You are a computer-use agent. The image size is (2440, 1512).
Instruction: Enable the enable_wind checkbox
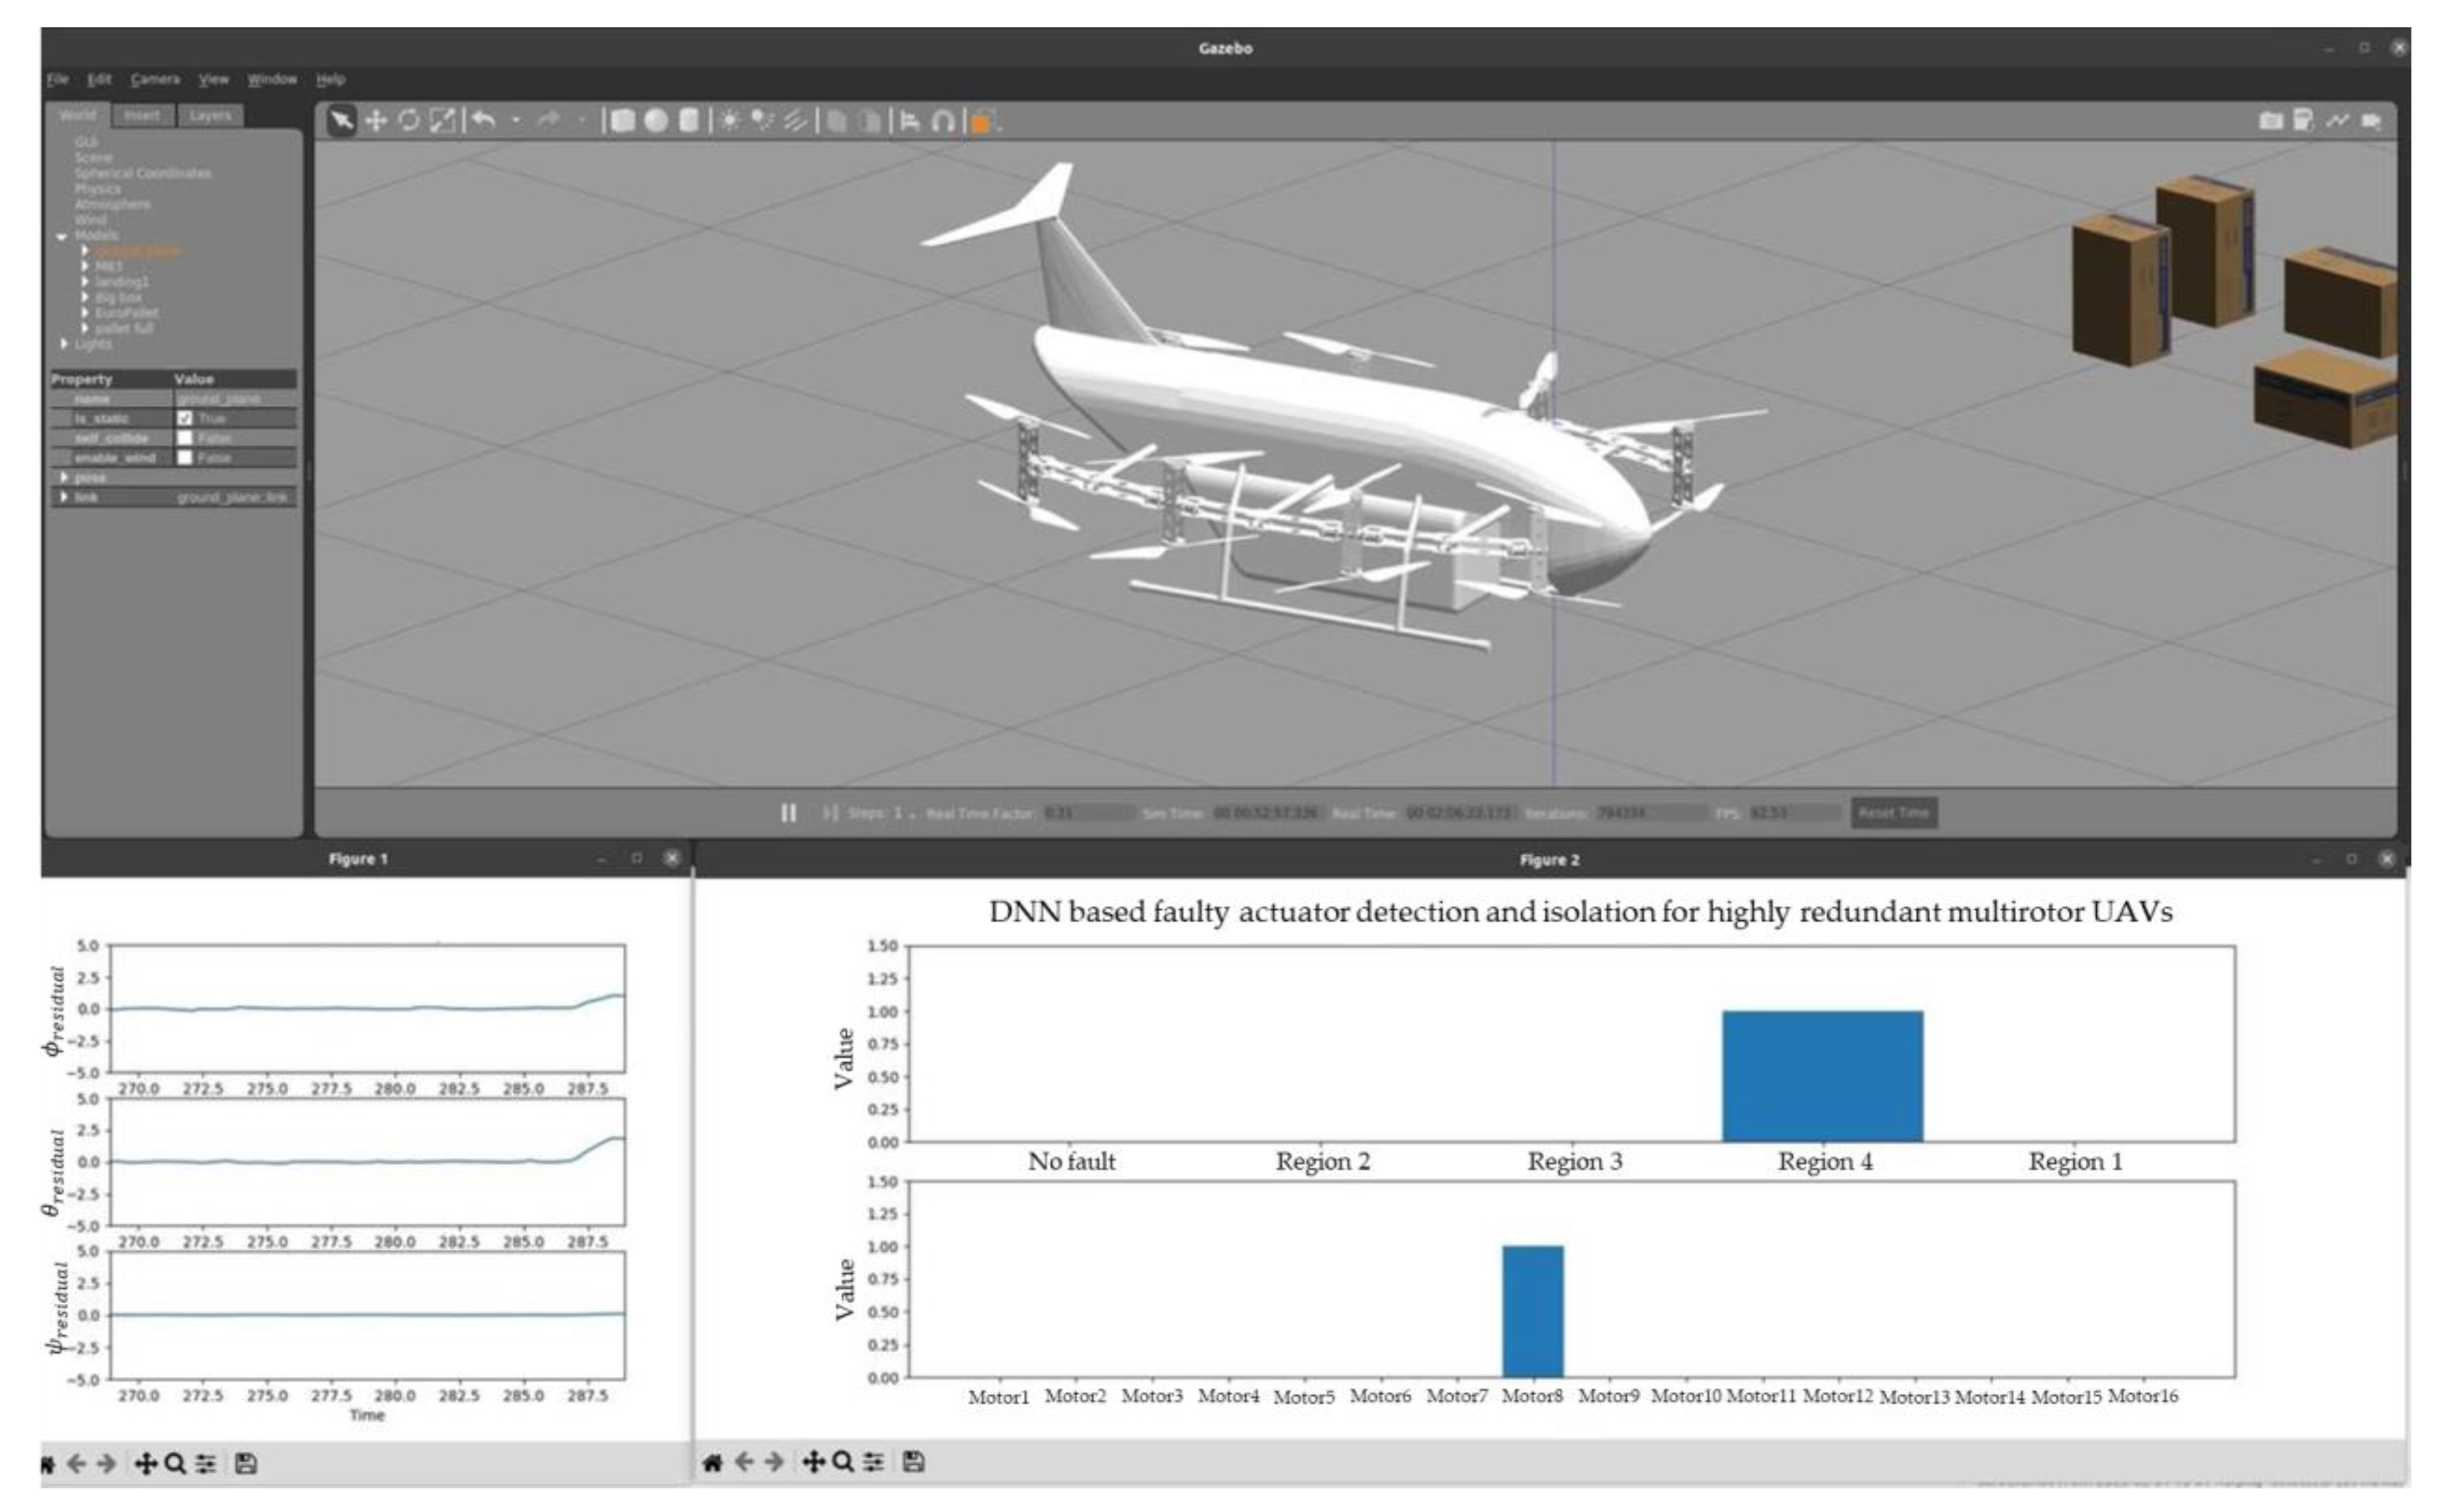click(x=185, y=458)
